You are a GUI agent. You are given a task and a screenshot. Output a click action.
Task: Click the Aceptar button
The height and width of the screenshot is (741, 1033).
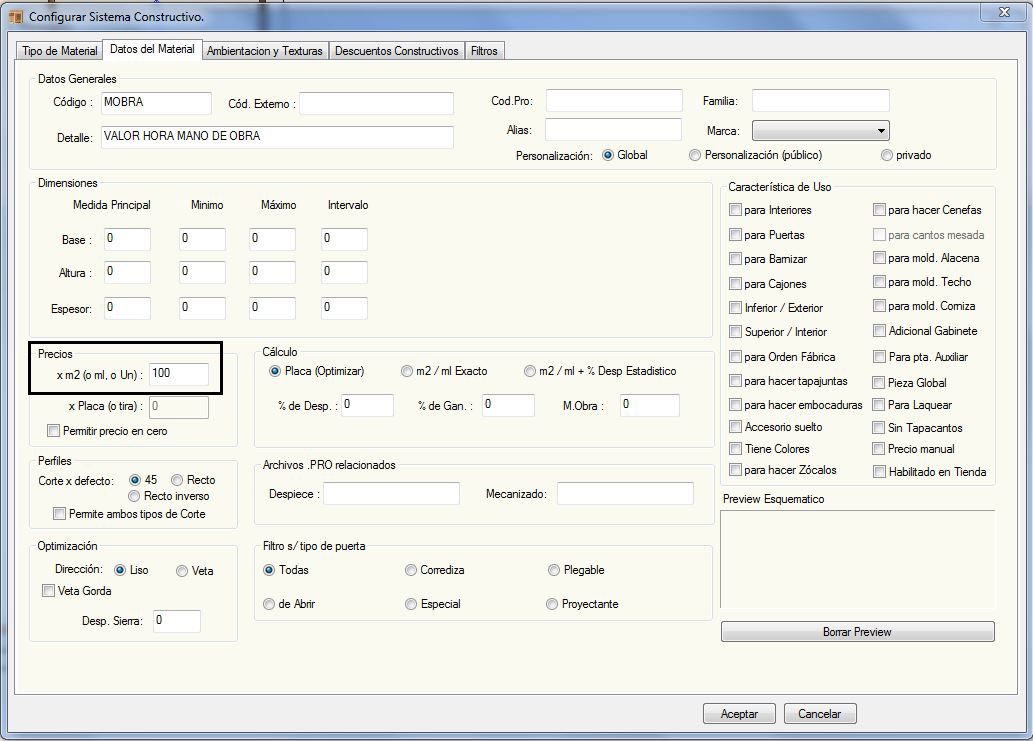coord(739,714)
